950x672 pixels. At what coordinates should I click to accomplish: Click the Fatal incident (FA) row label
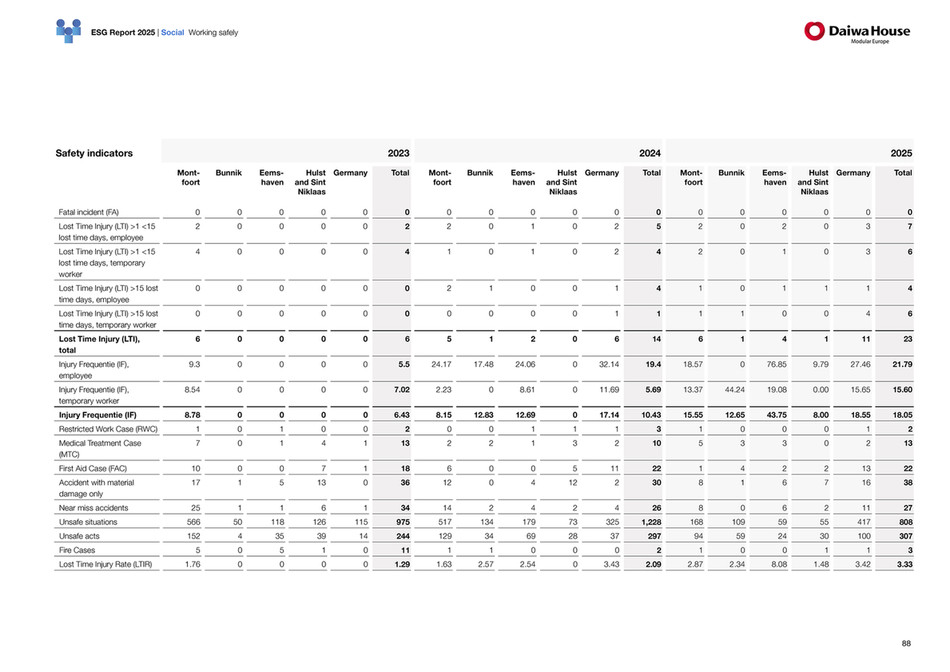tap(88, 212)
